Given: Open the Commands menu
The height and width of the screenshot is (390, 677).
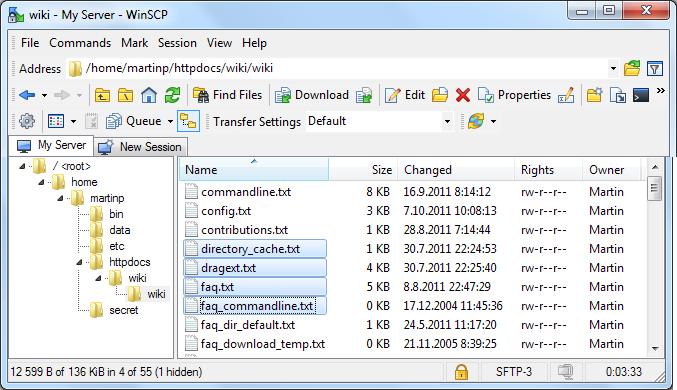Looking at the screenshot, I should tap(80, 43).
